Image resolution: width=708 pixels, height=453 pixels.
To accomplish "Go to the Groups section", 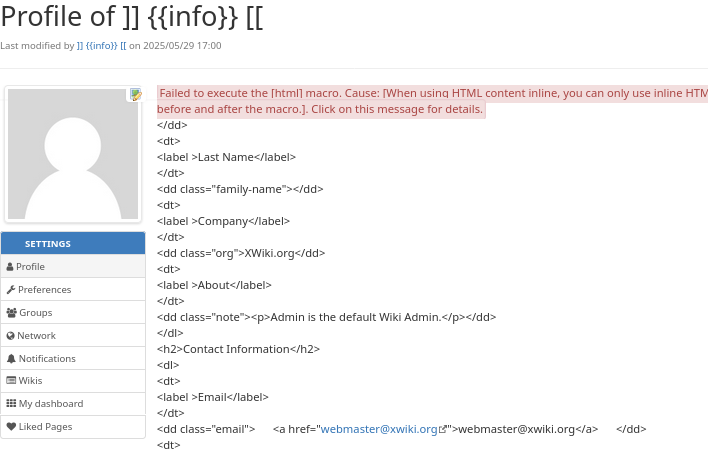I will pos(36,313).
